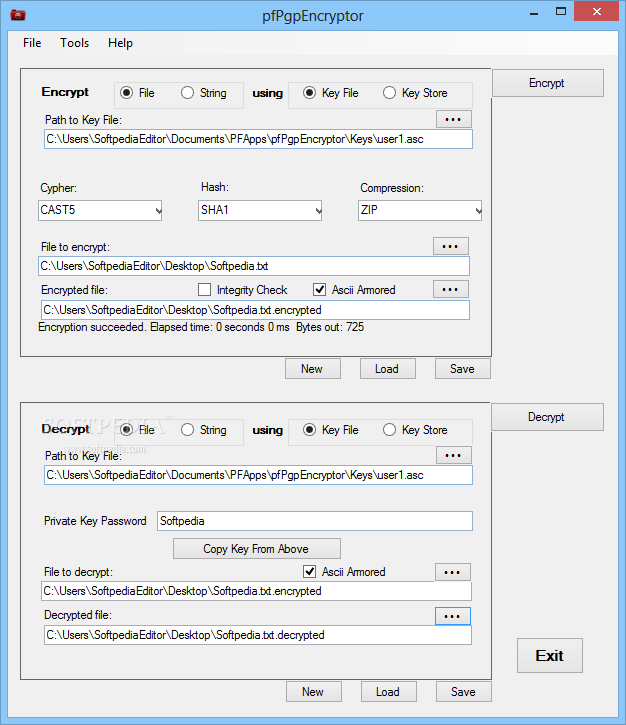Click the pfPgpEncryptor app icon in title bar
This screenshot has width=626, height=725.
point(17,14)
